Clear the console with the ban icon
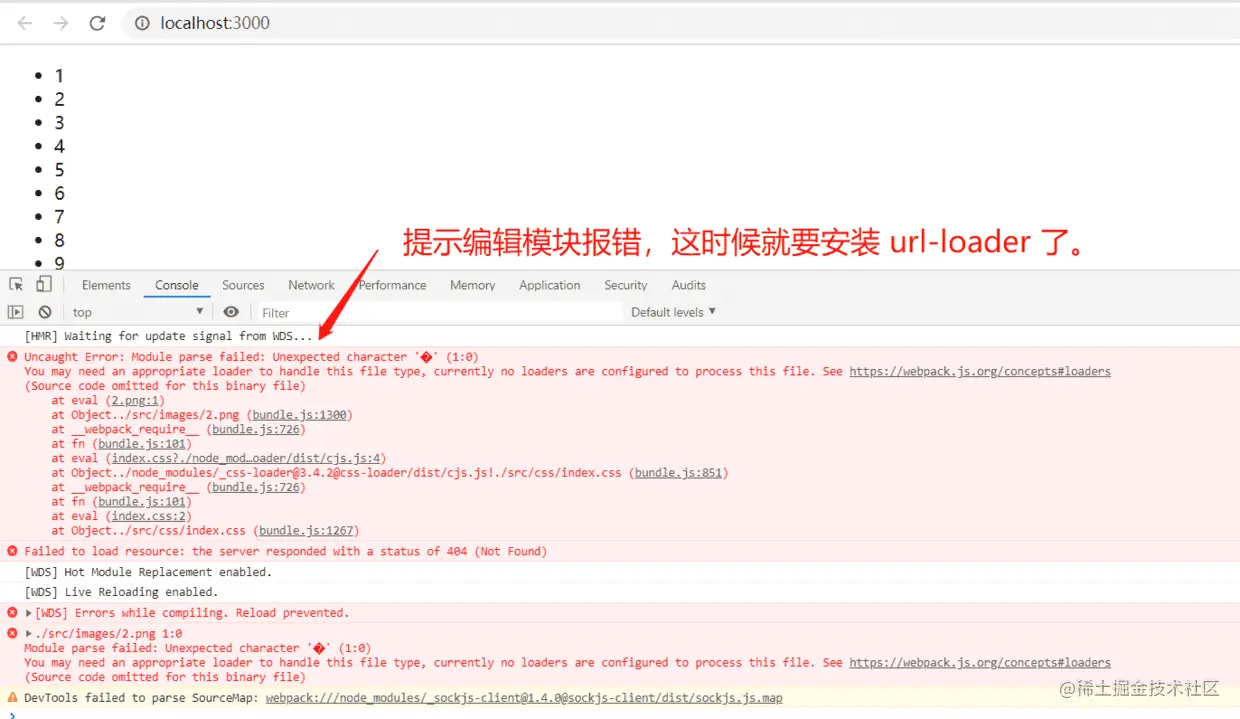Screen dimensions: 1240x719 click(x=45, y=312)
